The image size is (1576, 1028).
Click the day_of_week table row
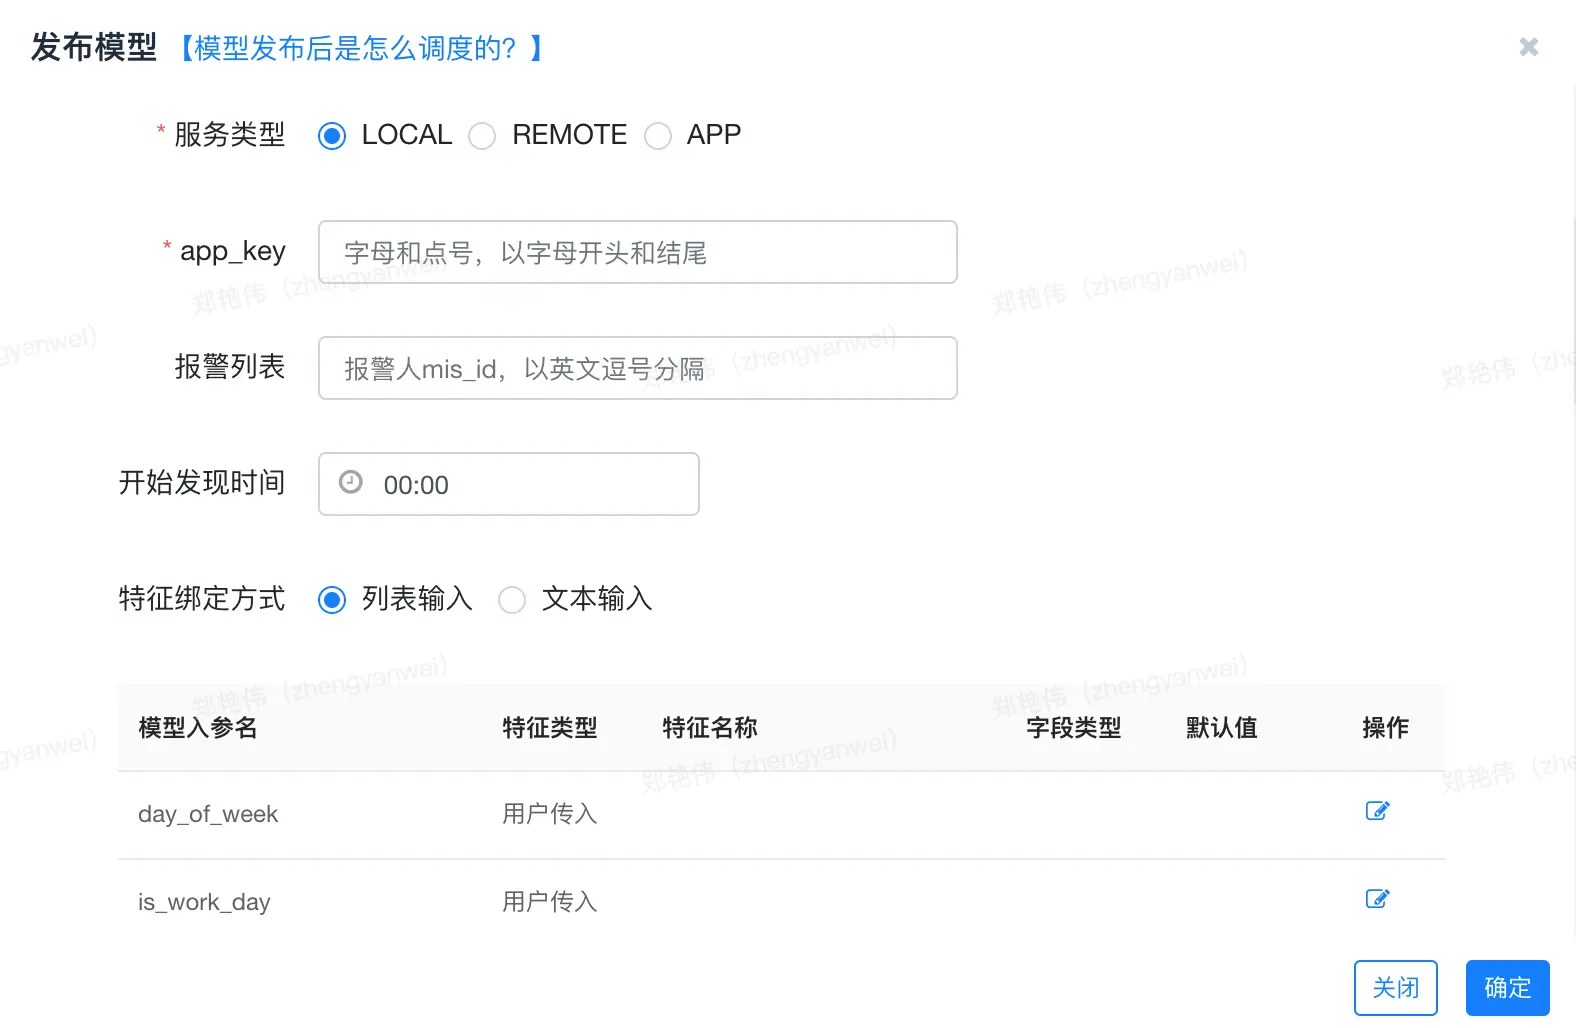781,815
